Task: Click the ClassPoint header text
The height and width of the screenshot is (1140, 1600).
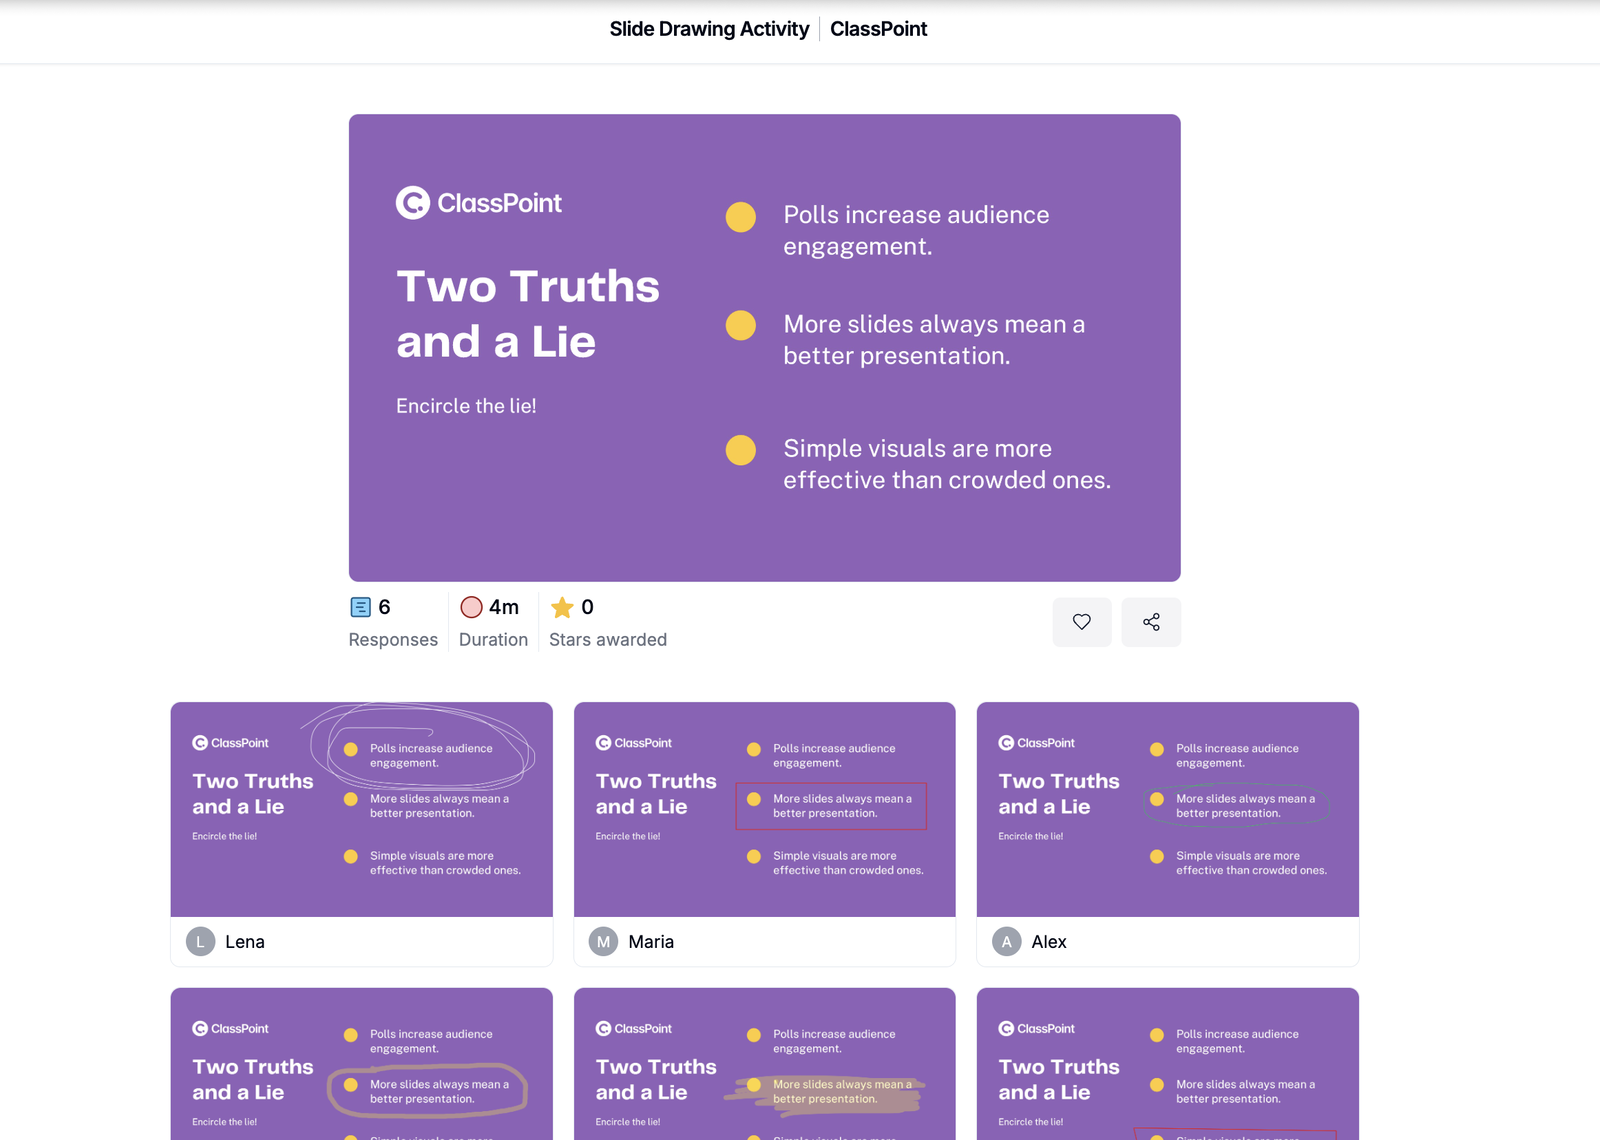Action: tap(878, 29)
